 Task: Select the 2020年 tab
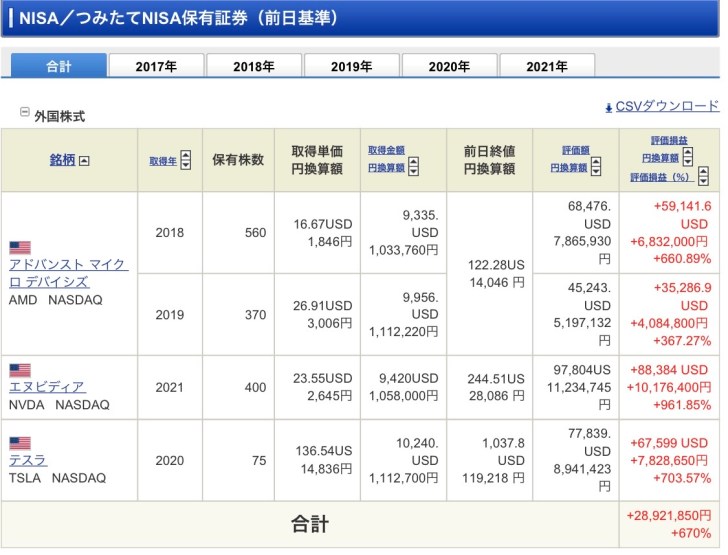(x=449, y=67)
